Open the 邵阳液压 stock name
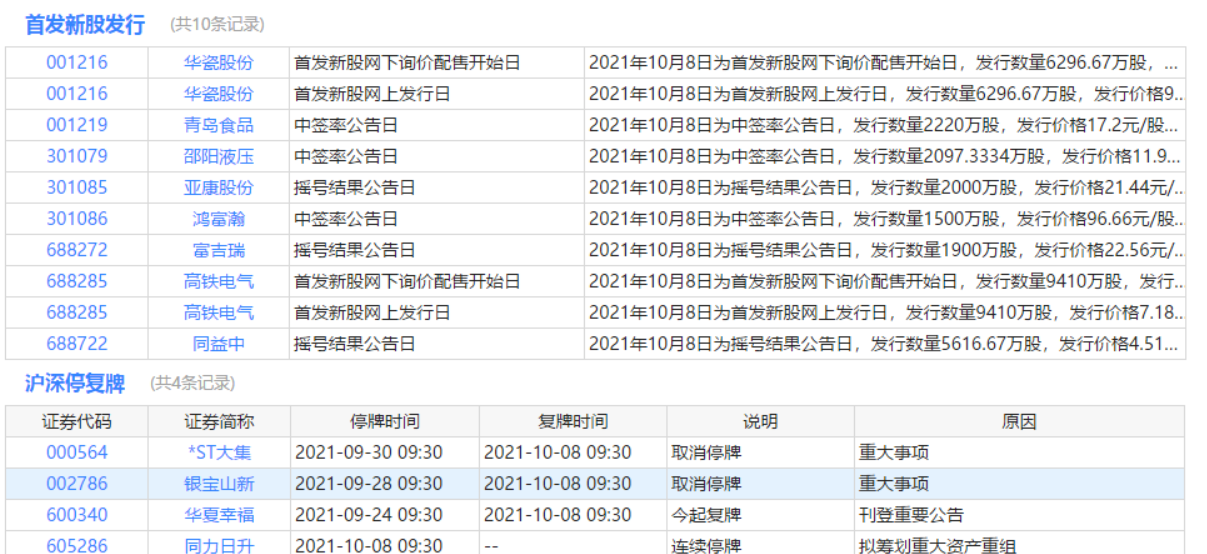 pos(219,156)
